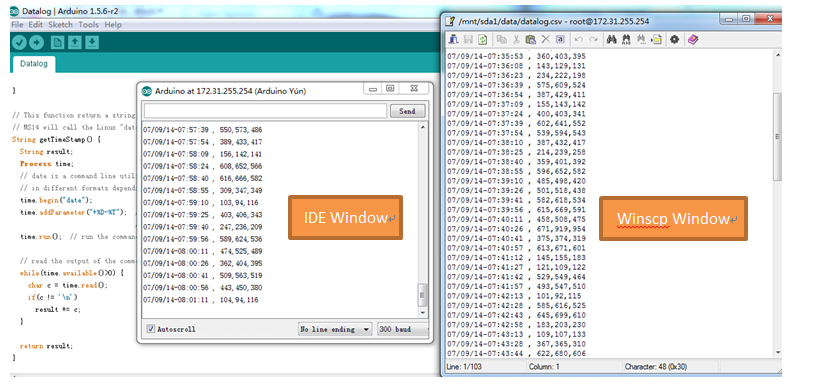The image size is (813, 387).
Task: Open Find with the first binoculars icon
Action: click(x=612, y=39)
